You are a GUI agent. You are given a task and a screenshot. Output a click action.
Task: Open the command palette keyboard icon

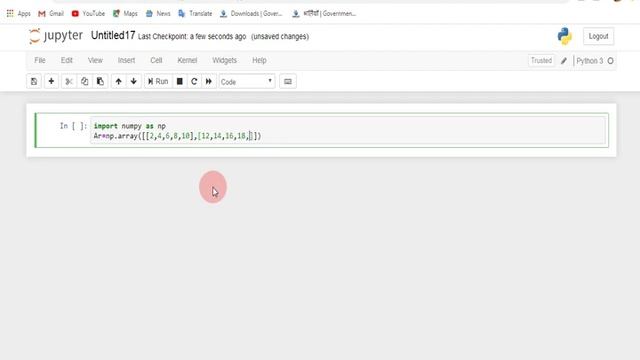click(x=288, y=82)
